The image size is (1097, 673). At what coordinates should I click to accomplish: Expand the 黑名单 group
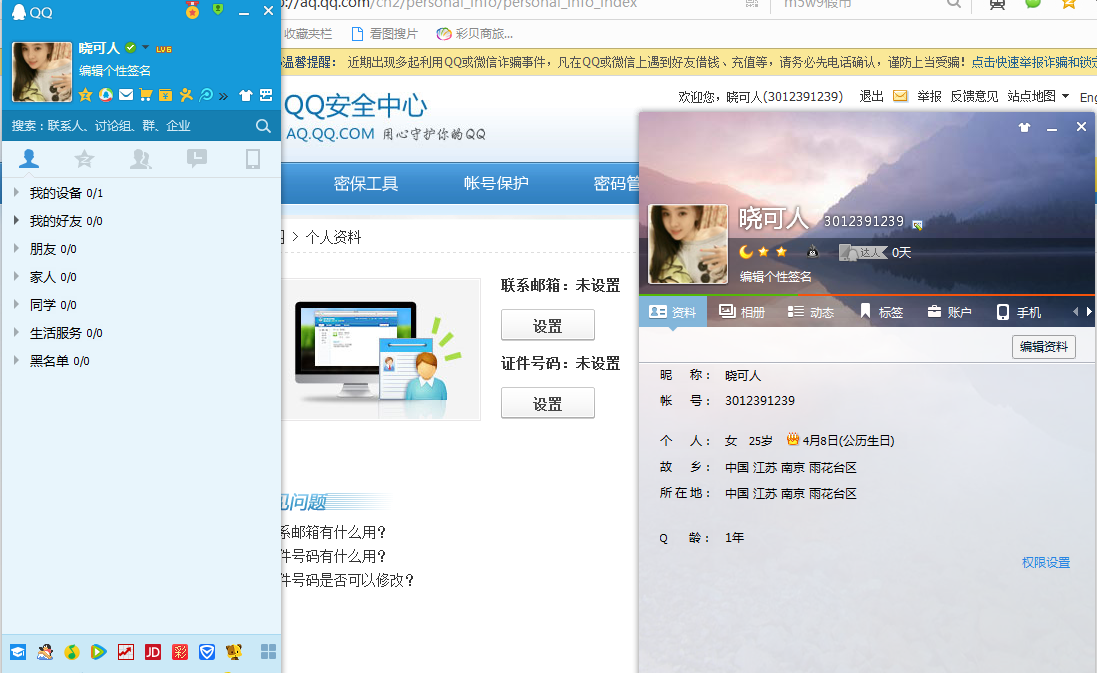[x=16, y=360]
